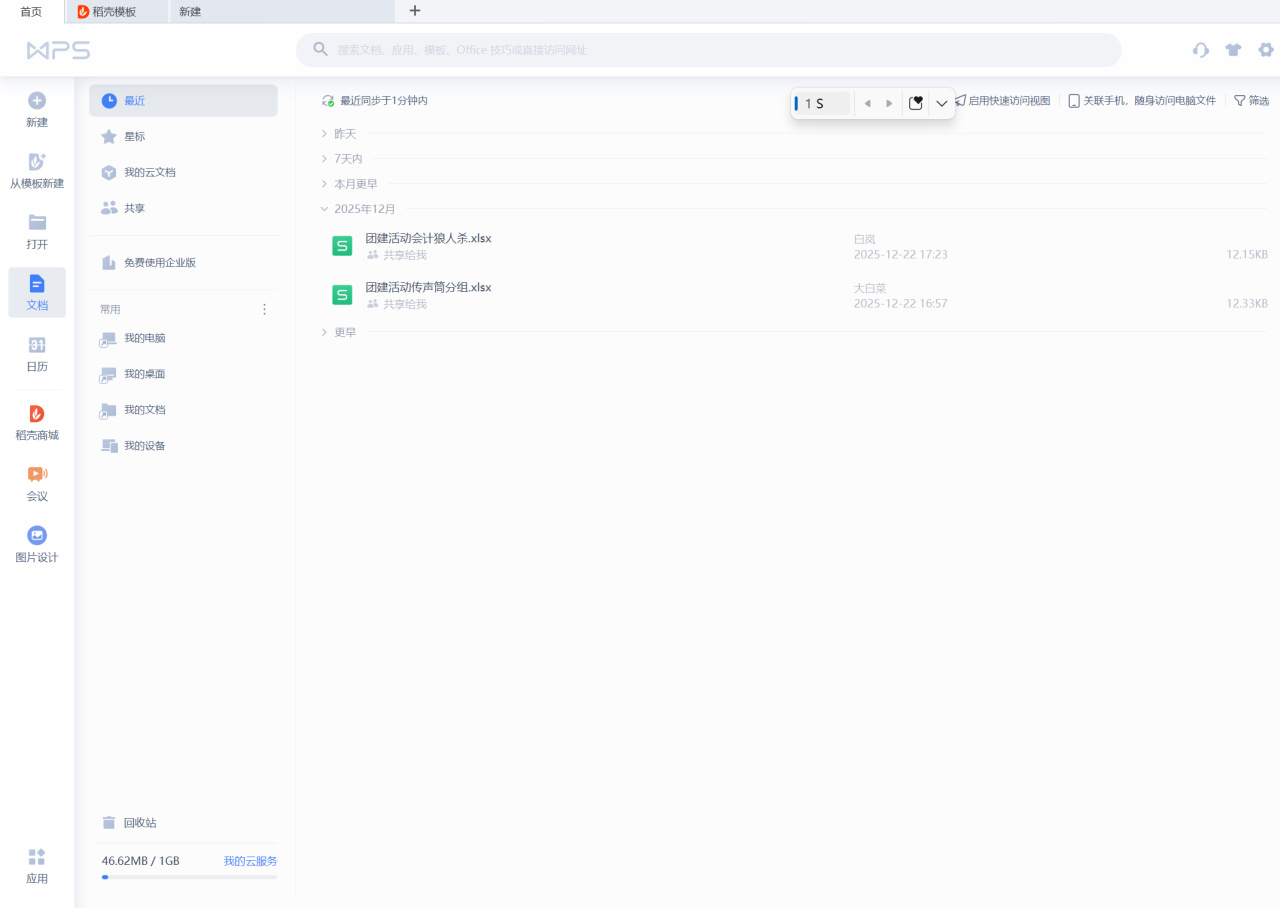Click 新建 in the left rail

point(37,110)
